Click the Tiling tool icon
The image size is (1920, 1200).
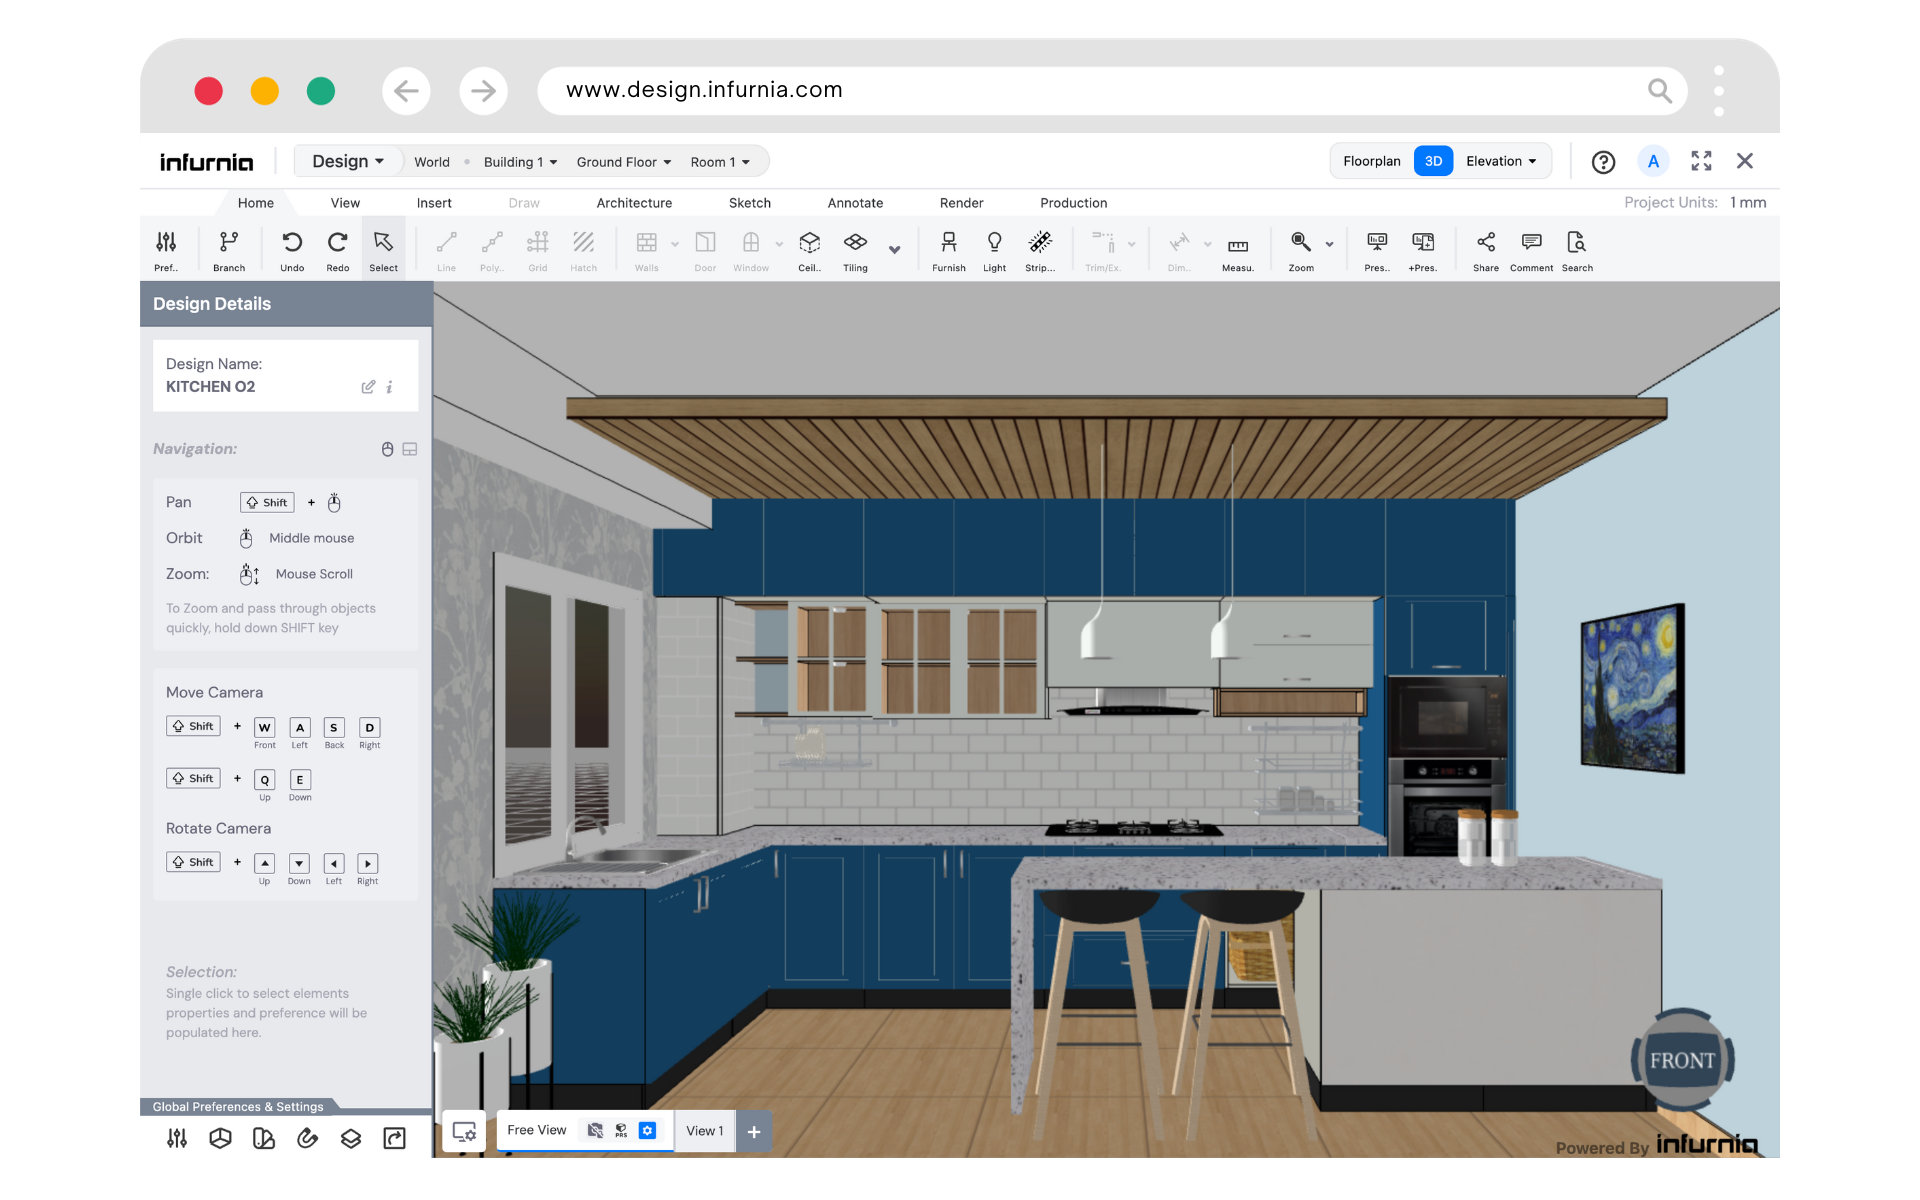855,243
